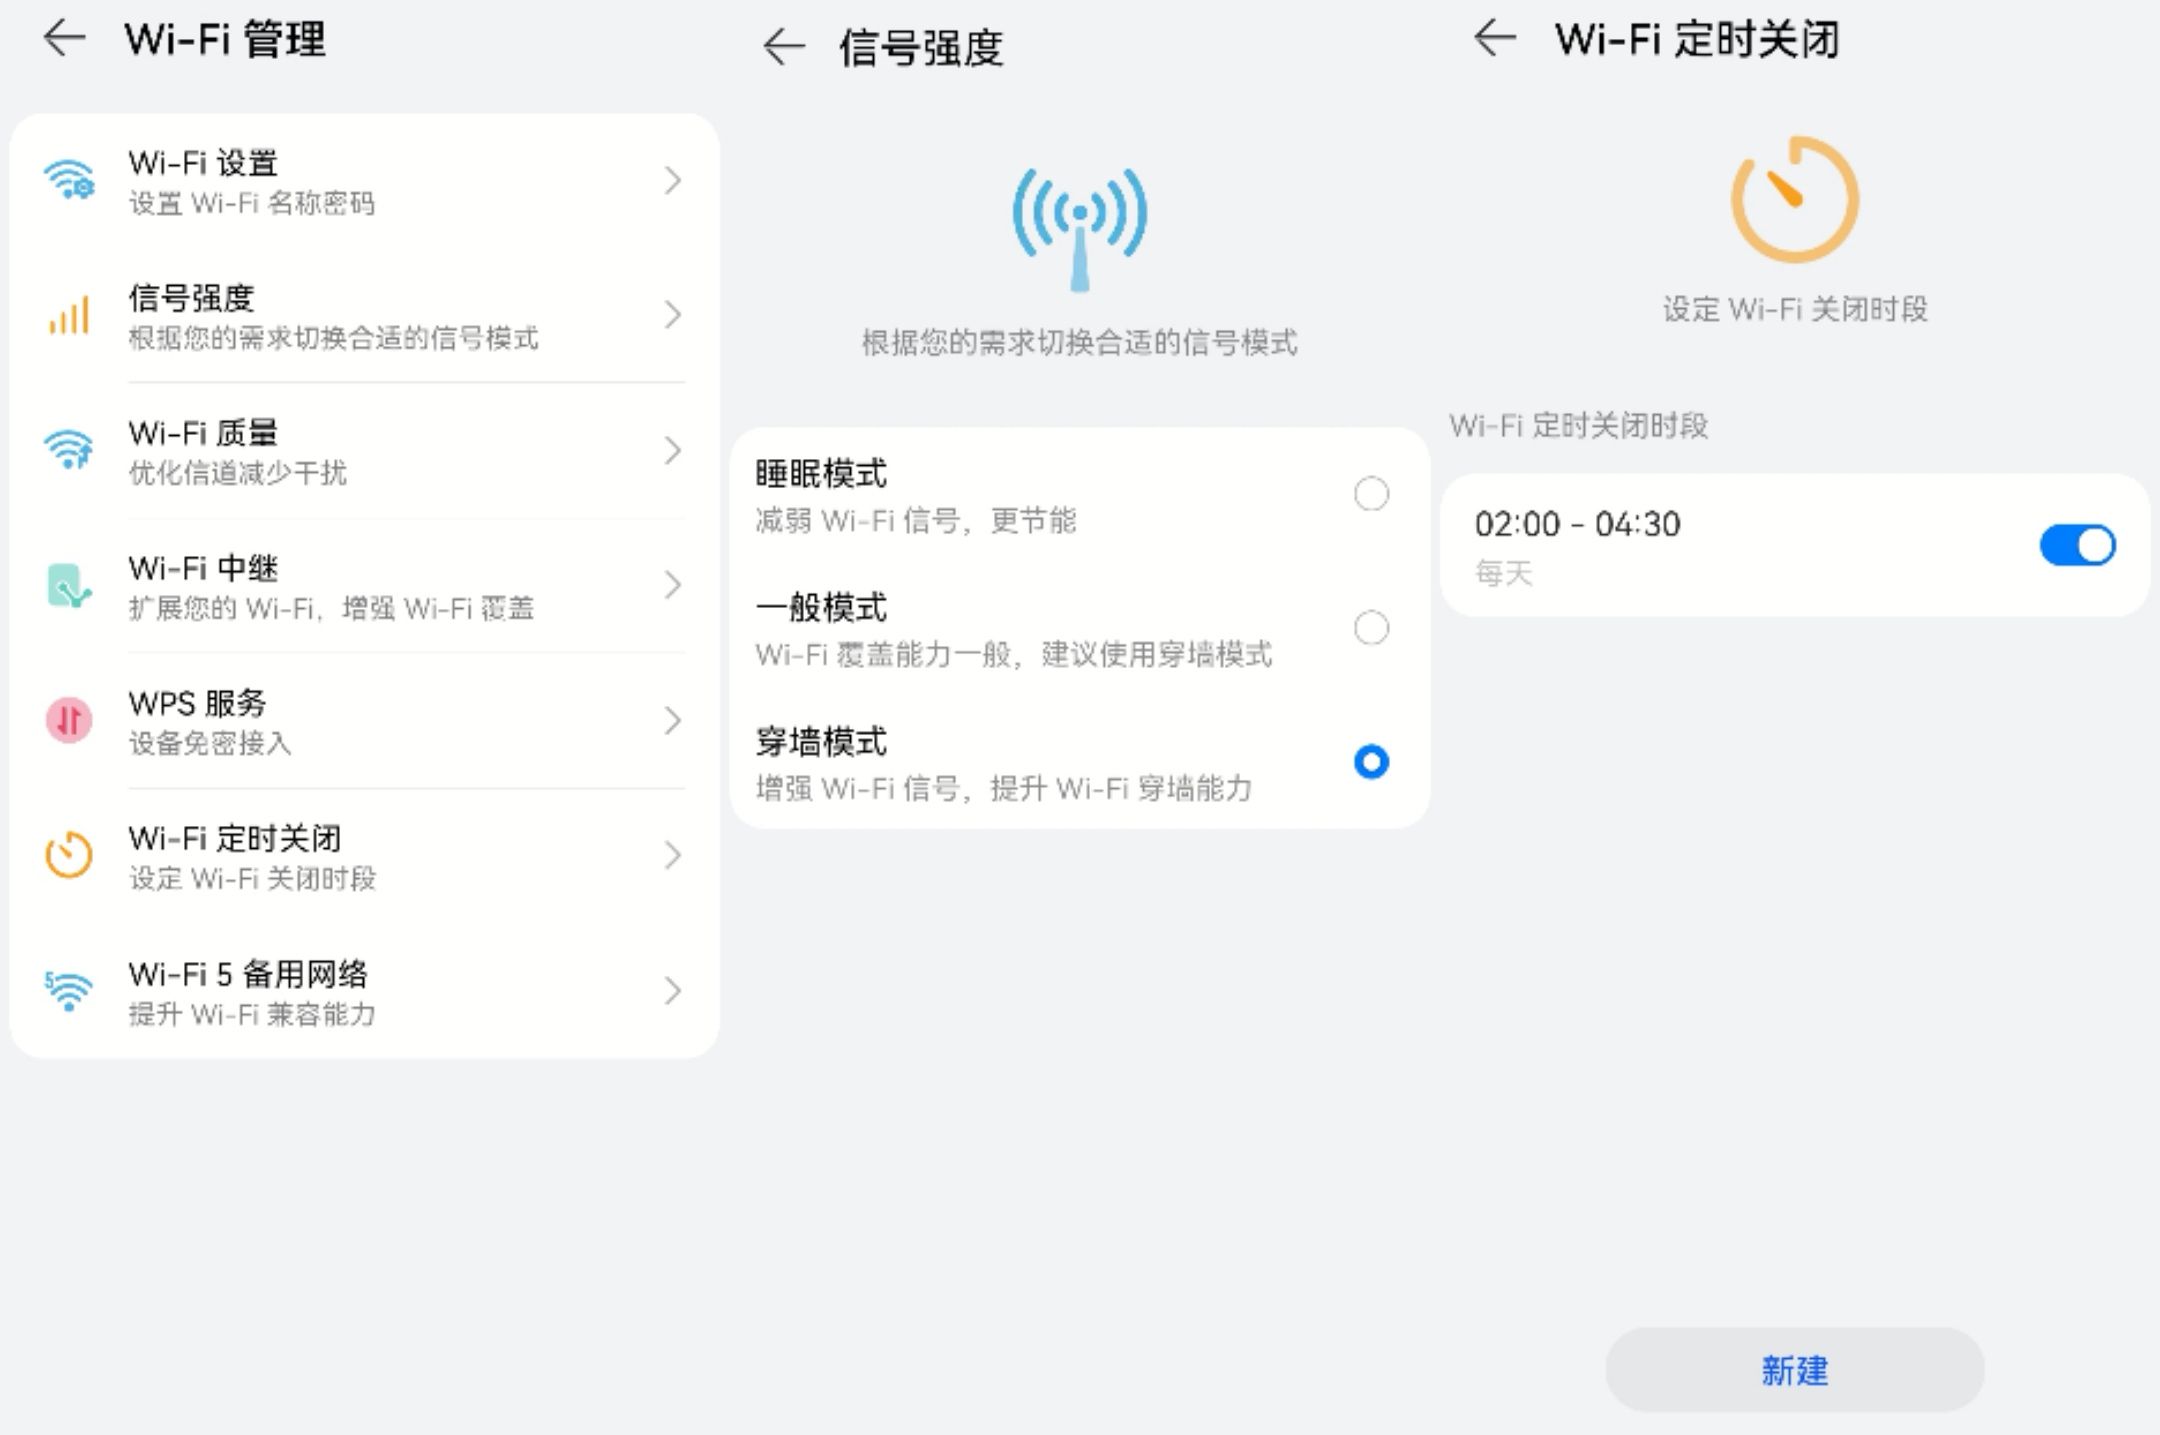Click the 新建 button

(1795, 1370)
